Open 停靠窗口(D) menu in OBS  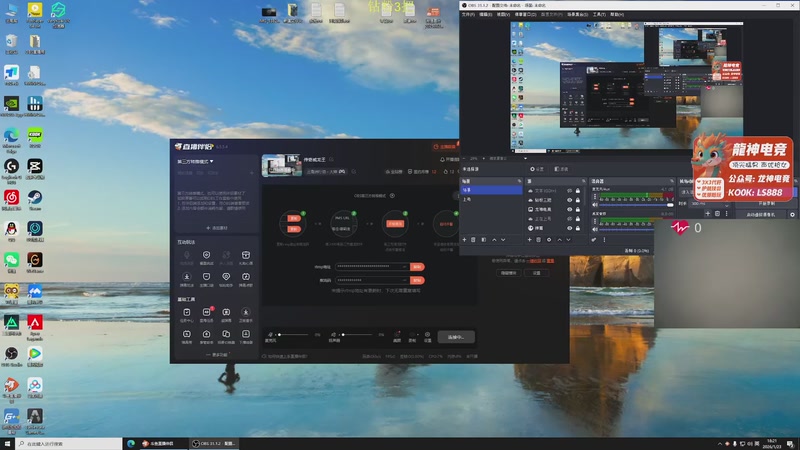coord(526,14)
